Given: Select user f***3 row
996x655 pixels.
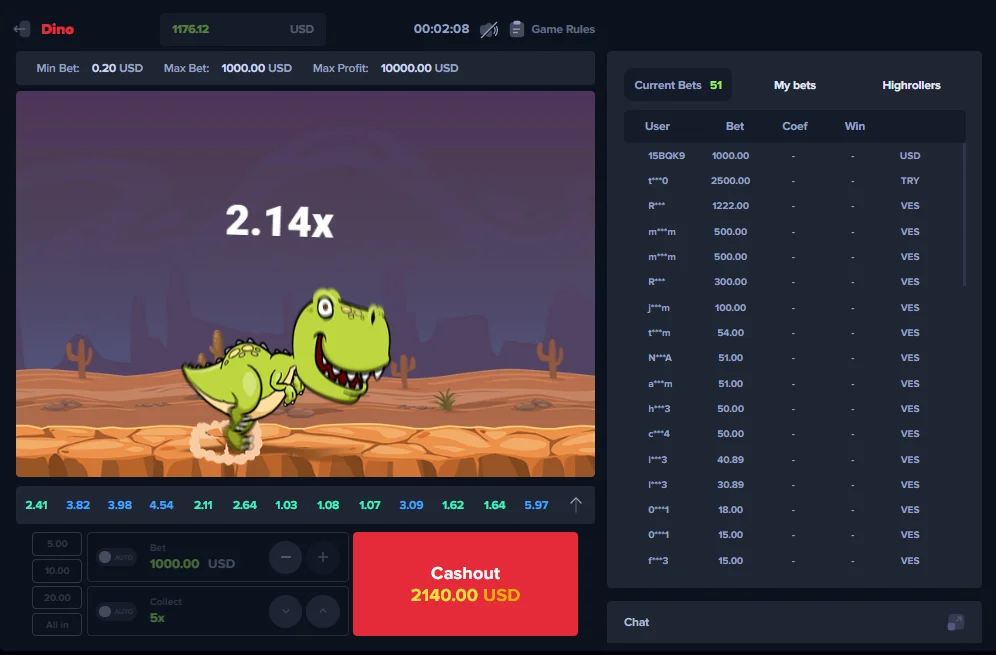Looking at the screenshot, I should tap(794, 560).
